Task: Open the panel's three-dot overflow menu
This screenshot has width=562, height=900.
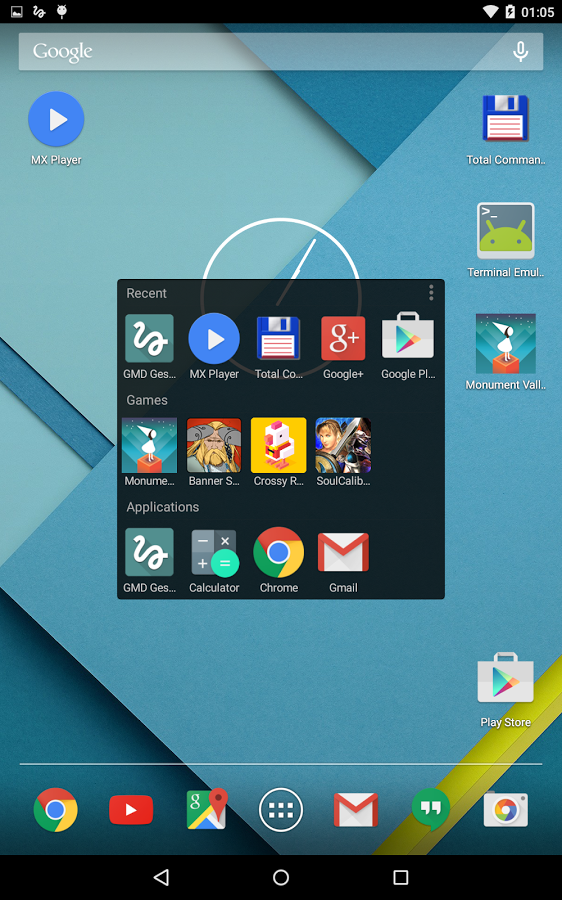Action: coord(431,293)
